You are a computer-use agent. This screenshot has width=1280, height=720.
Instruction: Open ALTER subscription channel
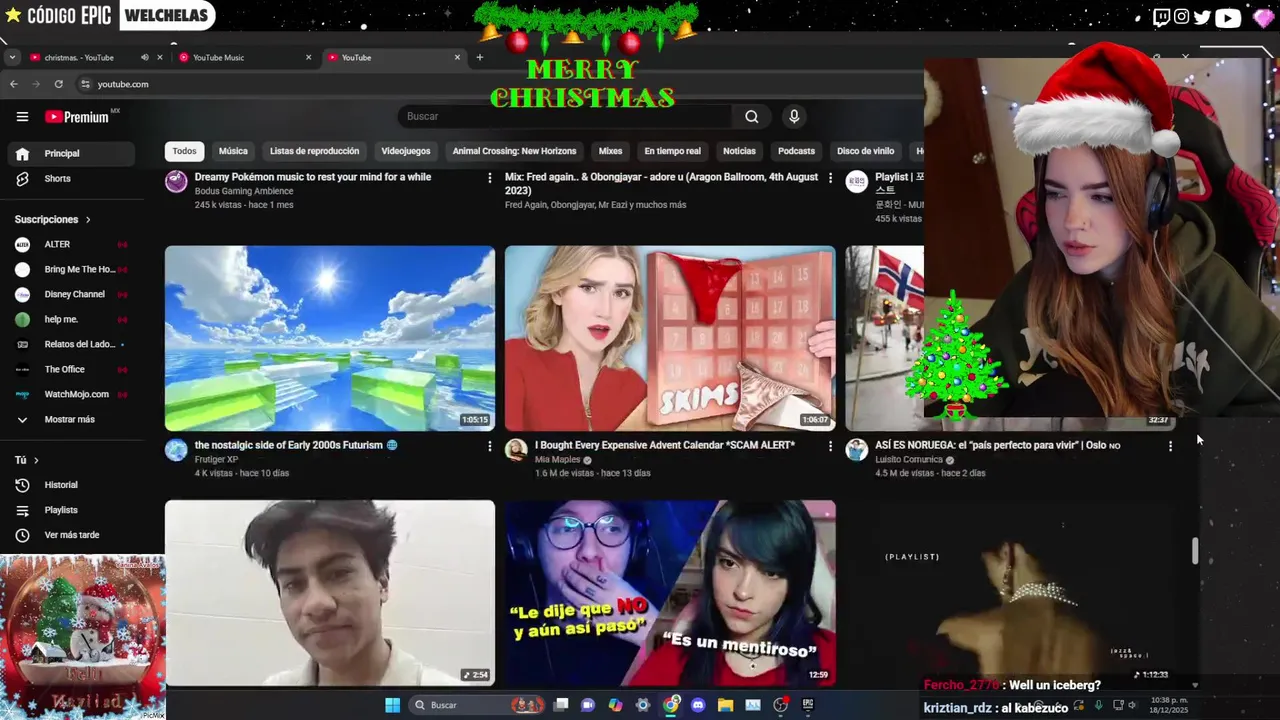tap(70, 245)
